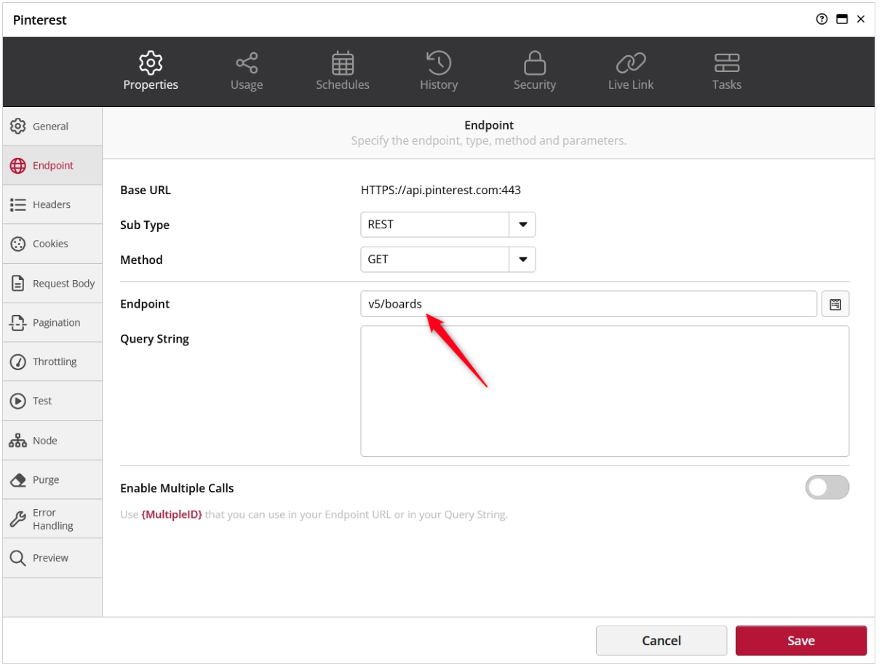Image resolution: width=880 pixels, height=668 pixels.
Task: Close the Pinterest dialog
Action: (x=862, y=20)
